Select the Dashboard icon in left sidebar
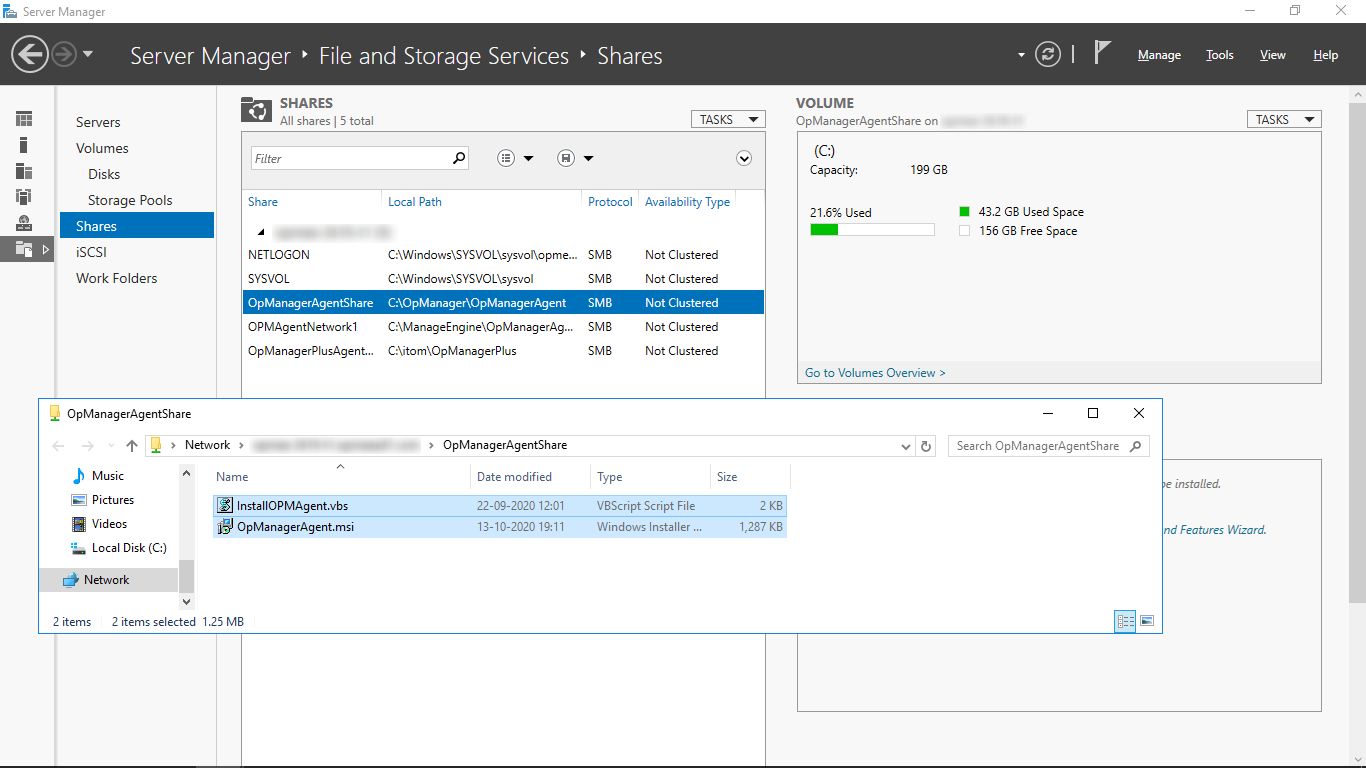Image resolution: width=1366 pixels, height=768 pixels. 24,119
